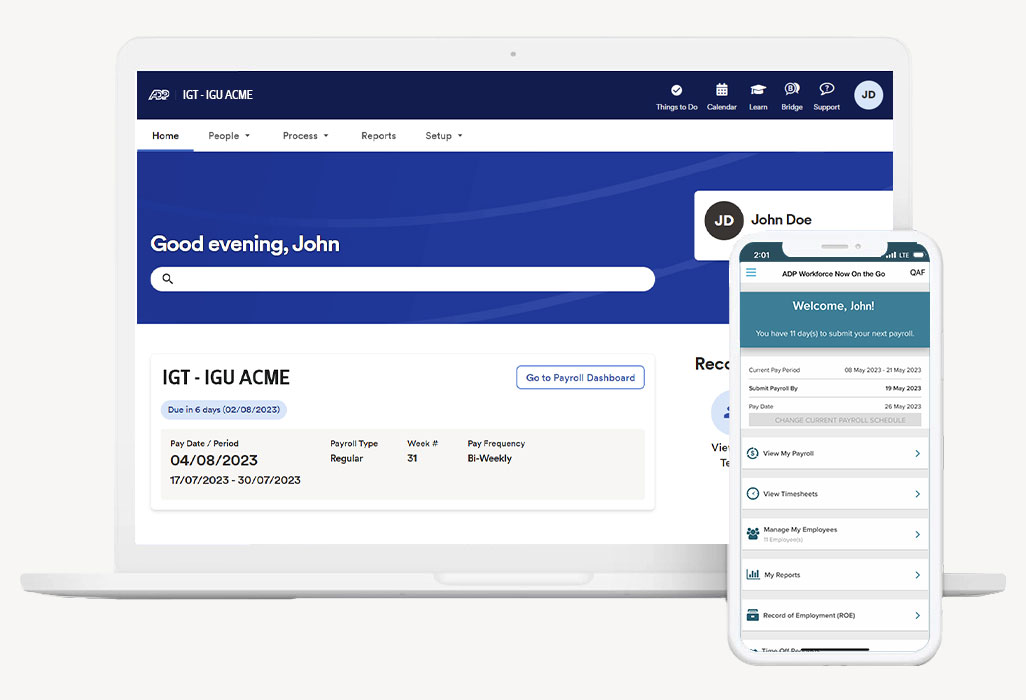The width and height of the screenshot is (1026, 700).
Task: Open the Bridge community icon
Action: click(x=792, y=89)
